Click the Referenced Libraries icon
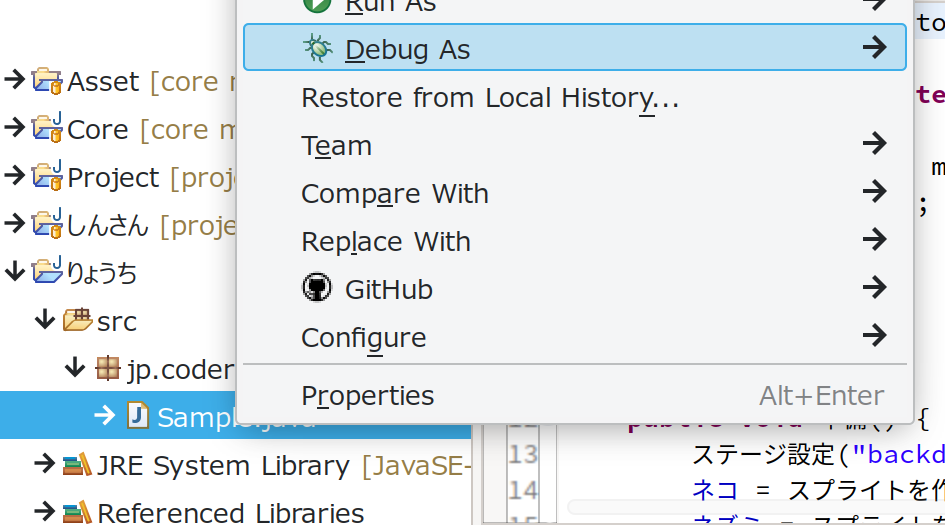Viewport: 945px width, 525px height. [x=77, y=513]
